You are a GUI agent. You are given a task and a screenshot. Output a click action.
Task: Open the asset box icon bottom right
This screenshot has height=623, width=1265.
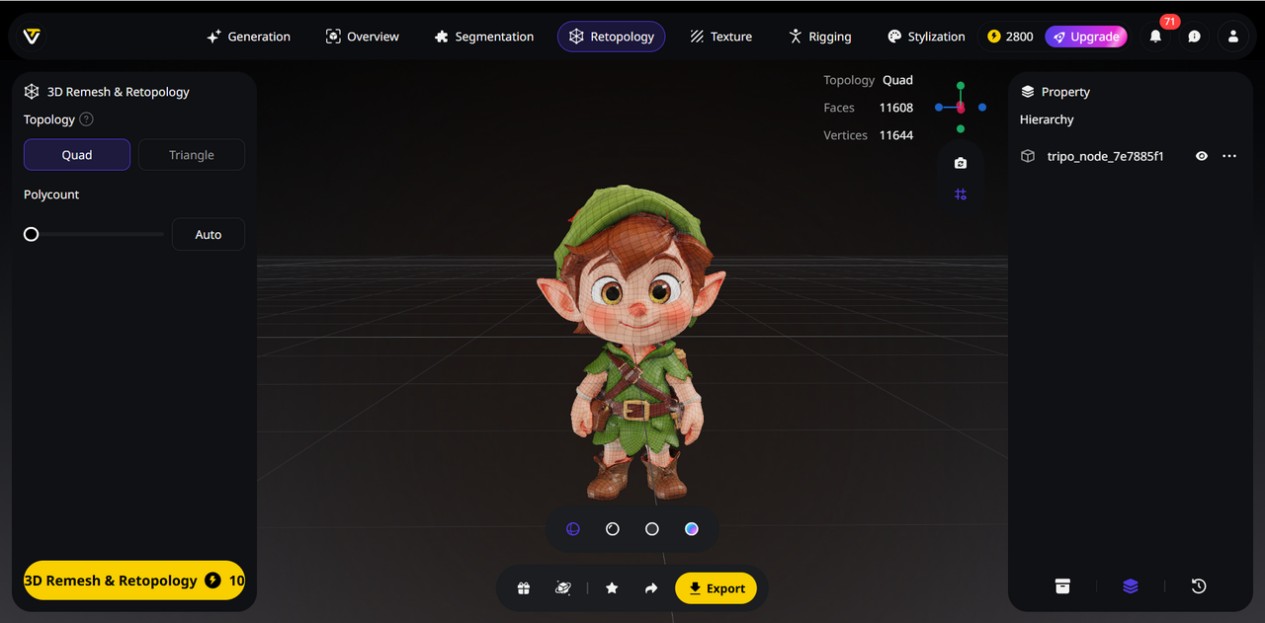(1062, 586)
